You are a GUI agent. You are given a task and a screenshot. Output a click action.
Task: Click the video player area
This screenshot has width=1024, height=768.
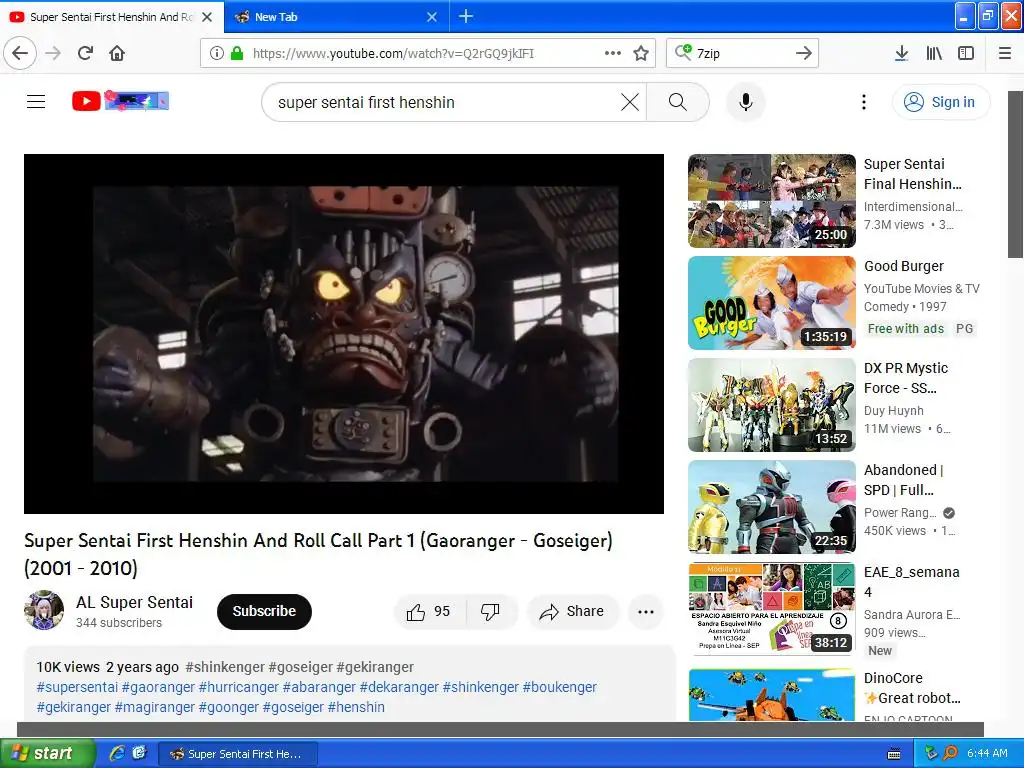pyautogui.click(x=344, y=334)
